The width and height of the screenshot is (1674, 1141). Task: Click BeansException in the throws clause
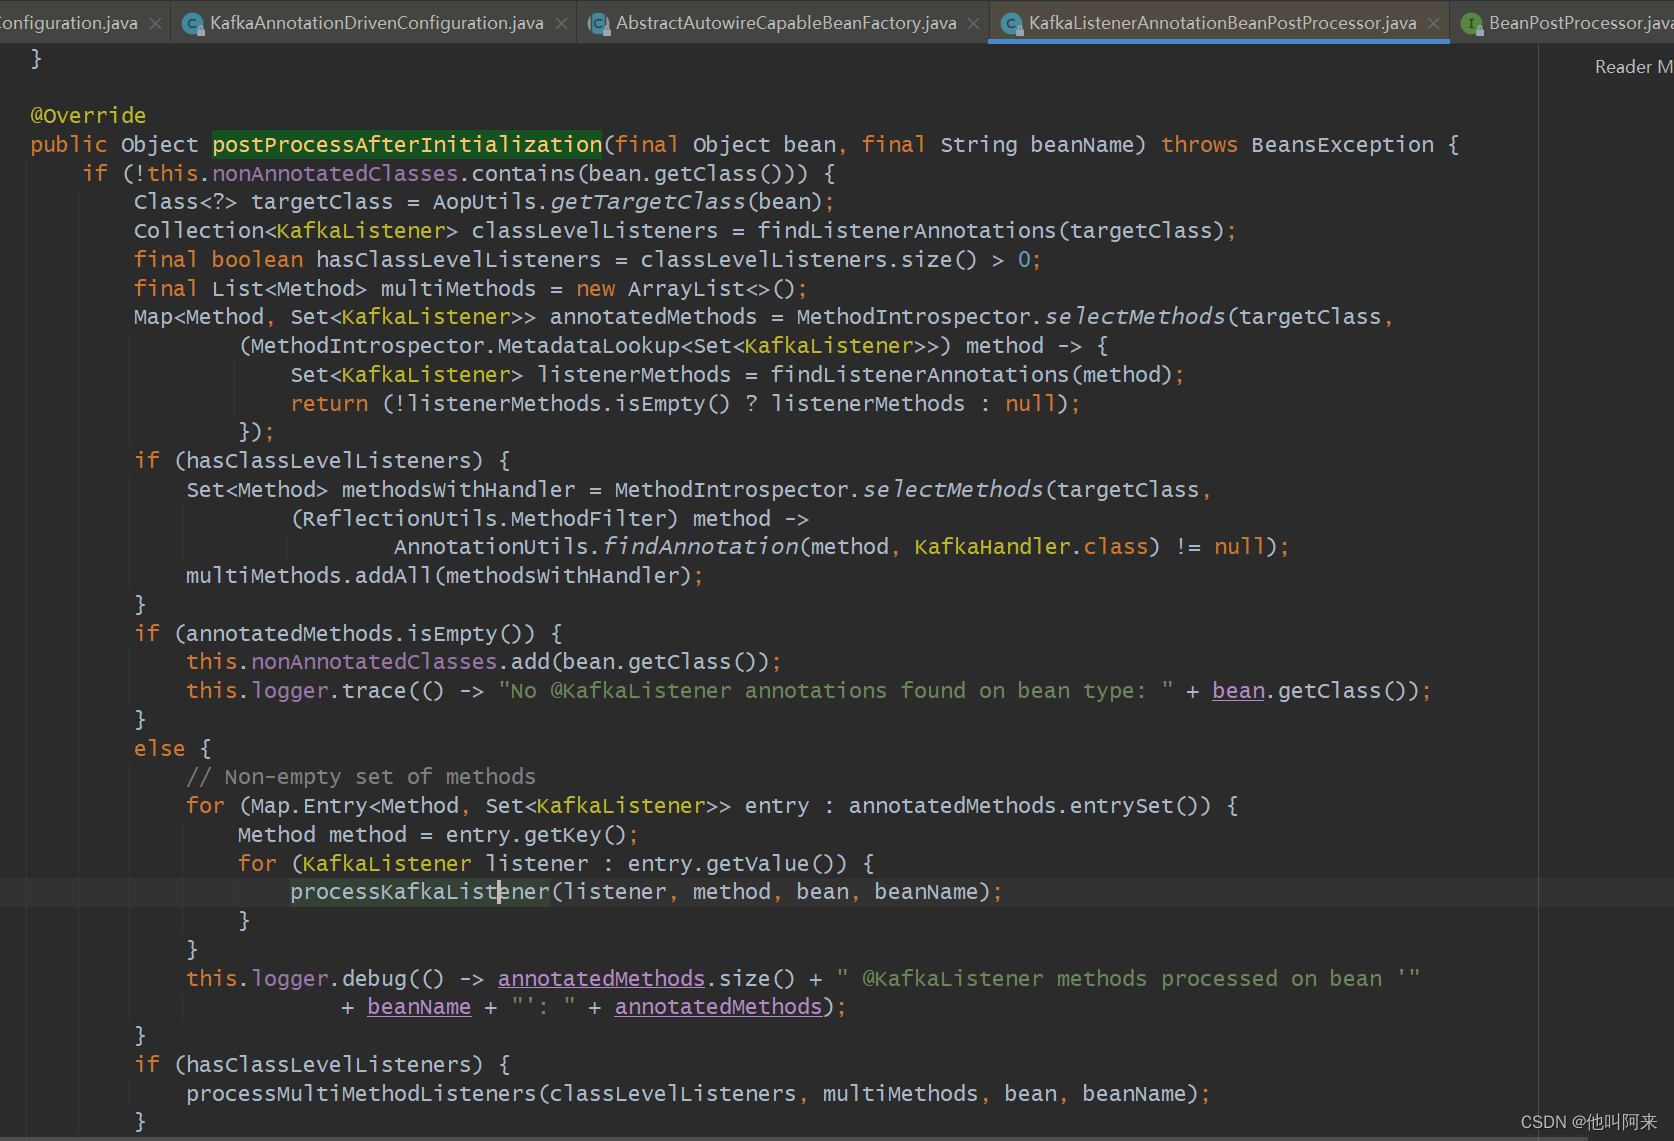coord(1342,145)
